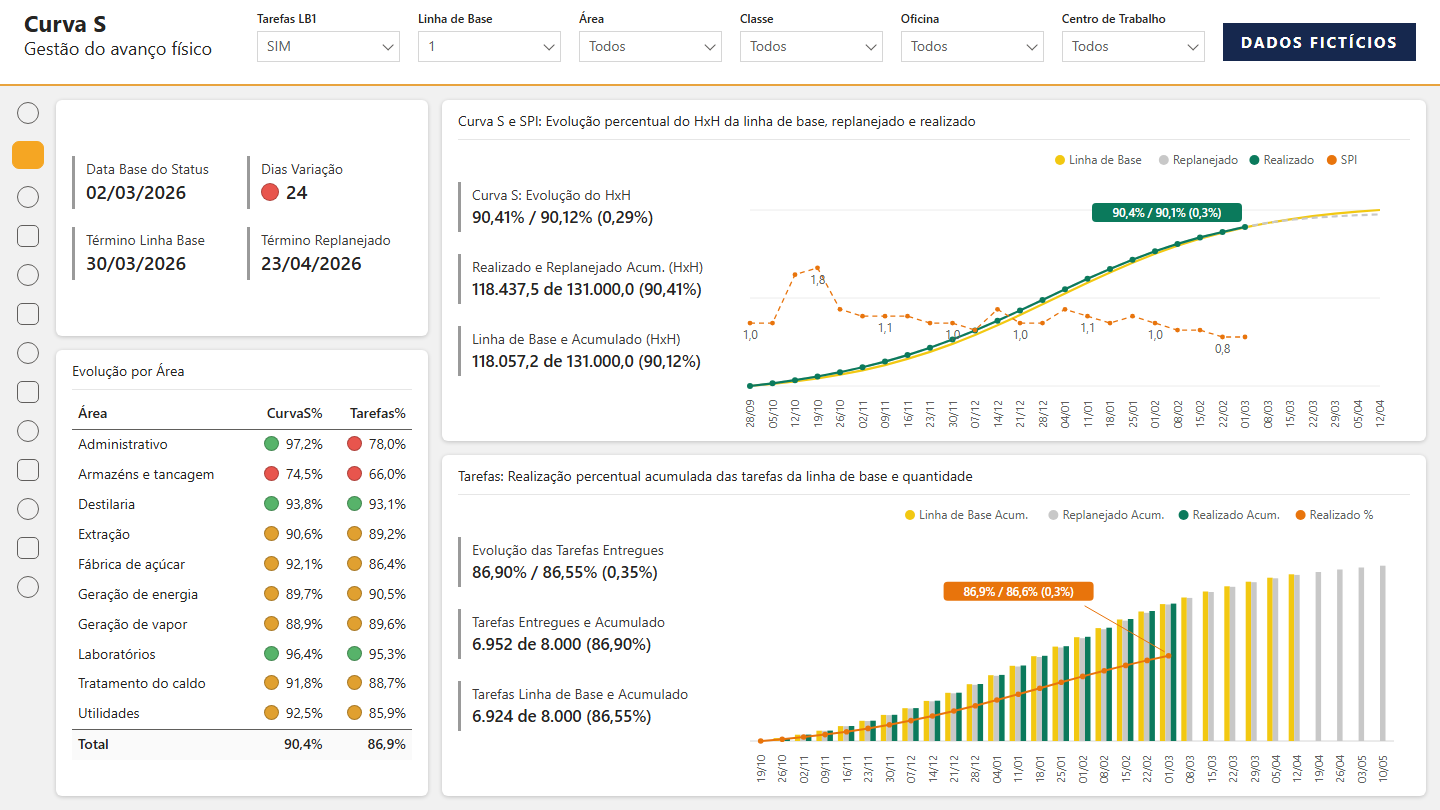Click the bottom circle sidebar navigation icon
Viewport: 1440px width, 810px height.
pos(28,587)
